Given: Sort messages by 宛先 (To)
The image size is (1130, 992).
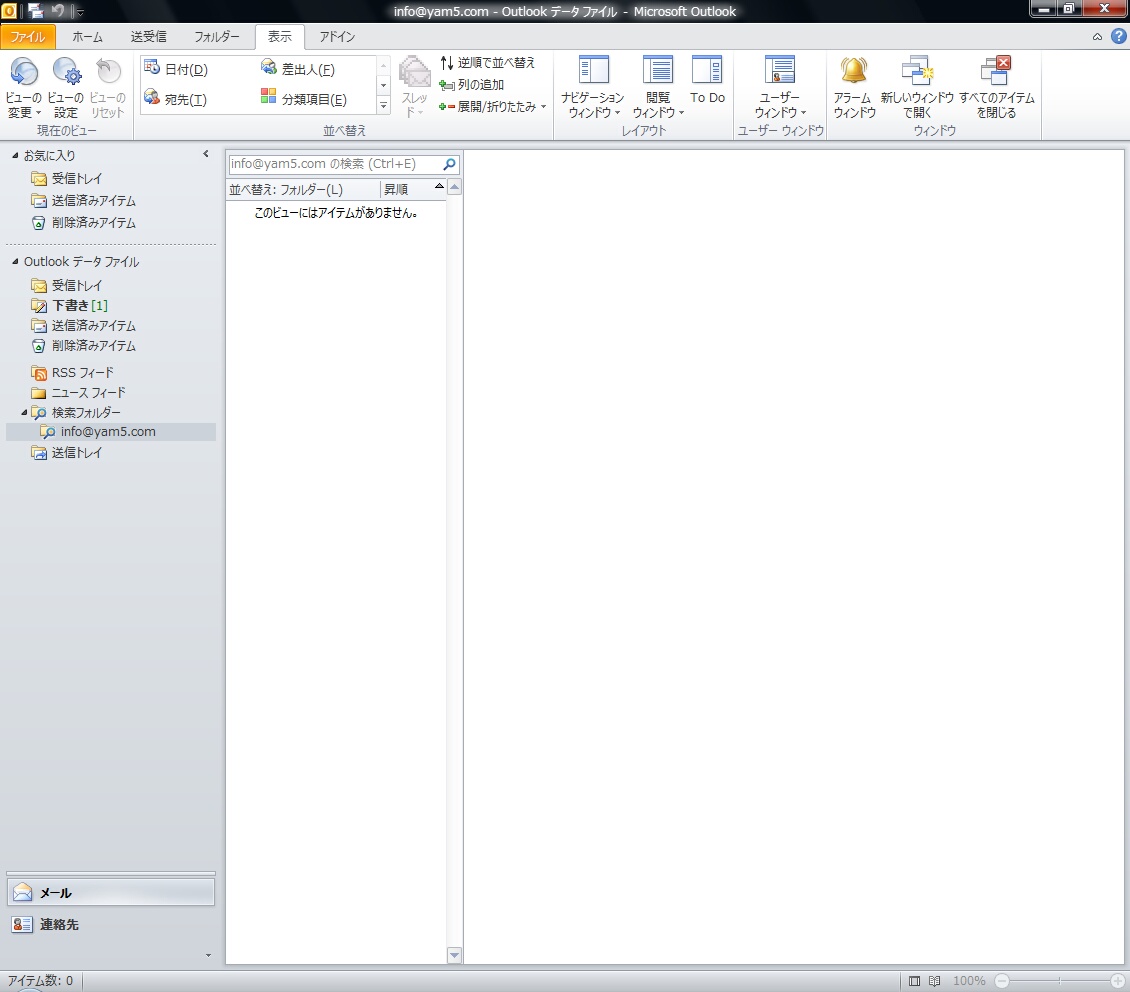Looking at the screenshot, I should click(x=176, y=99).
